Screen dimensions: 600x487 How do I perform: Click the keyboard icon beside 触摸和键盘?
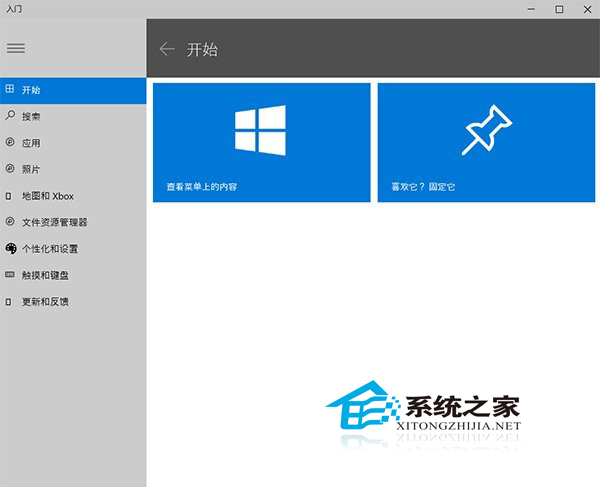[x=10, y=275]
